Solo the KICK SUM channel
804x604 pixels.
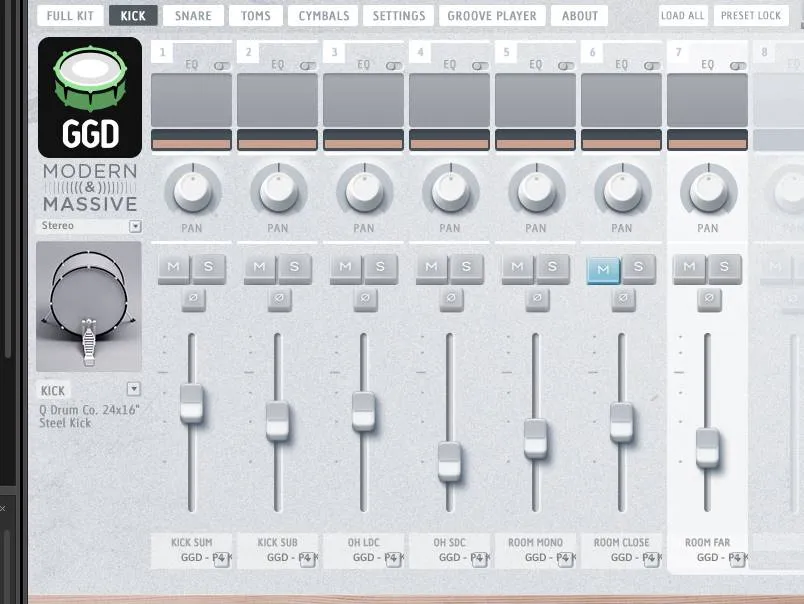pos(209,268)
